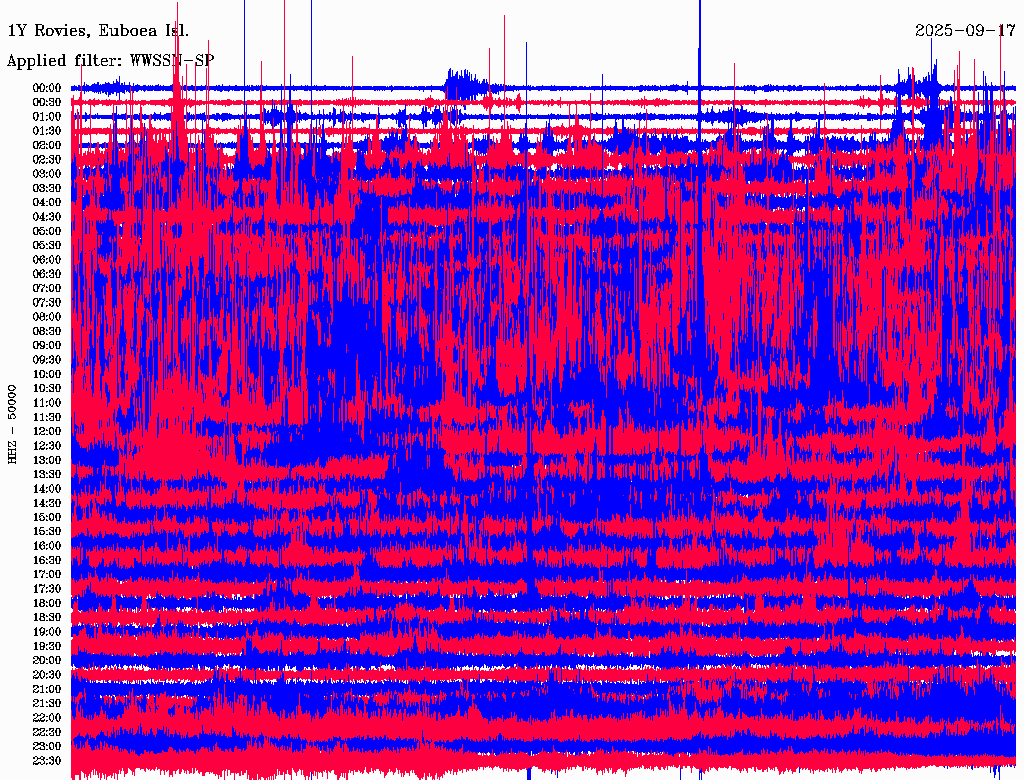Click the 10:30 time label
This screenshot has width=1024, height=780.
[47, 388]
